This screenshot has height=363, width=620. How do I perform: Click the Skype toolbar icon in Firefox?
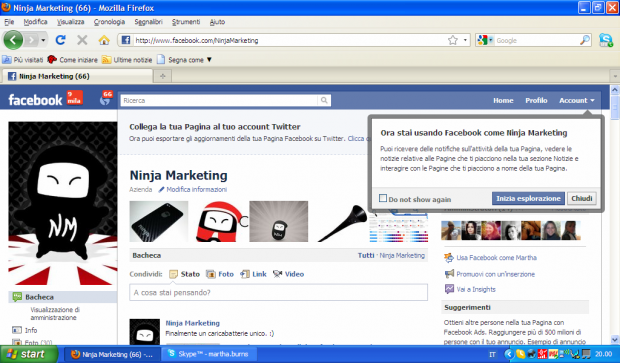[x=606, y=40]
